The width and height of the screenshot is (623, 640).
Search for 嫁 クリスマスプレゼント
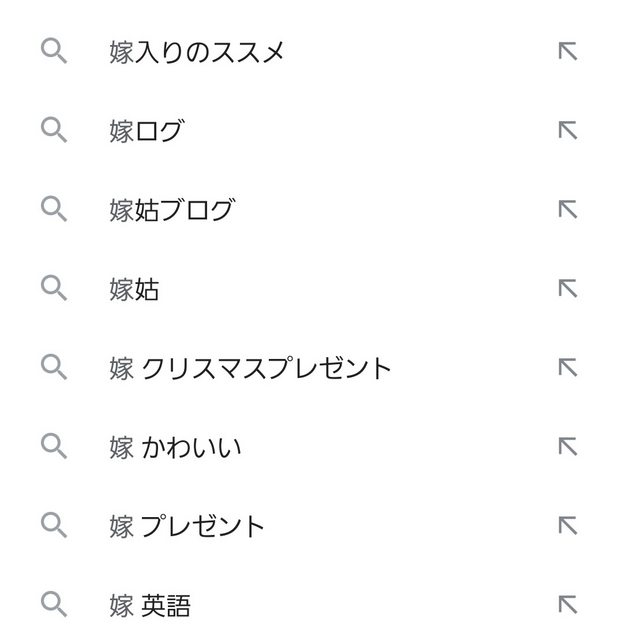pos(250,368)
